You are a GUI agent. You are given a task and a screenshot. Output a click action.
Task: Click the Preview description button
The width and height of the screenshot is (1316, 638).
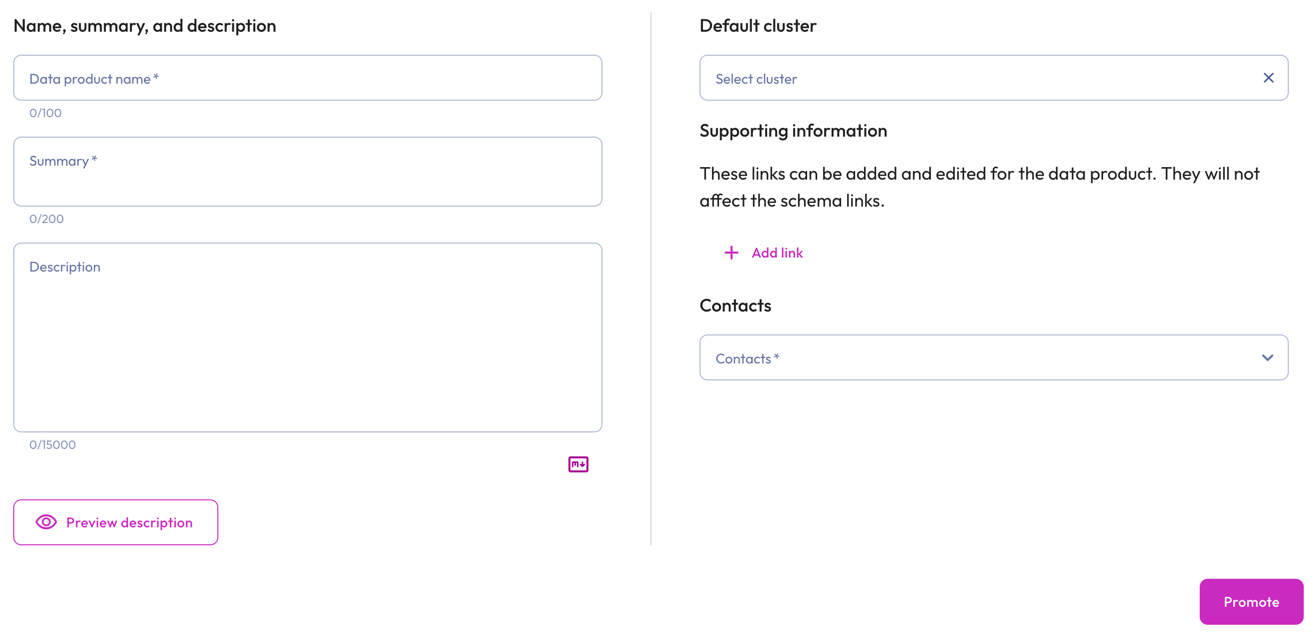tap(115, 522)
